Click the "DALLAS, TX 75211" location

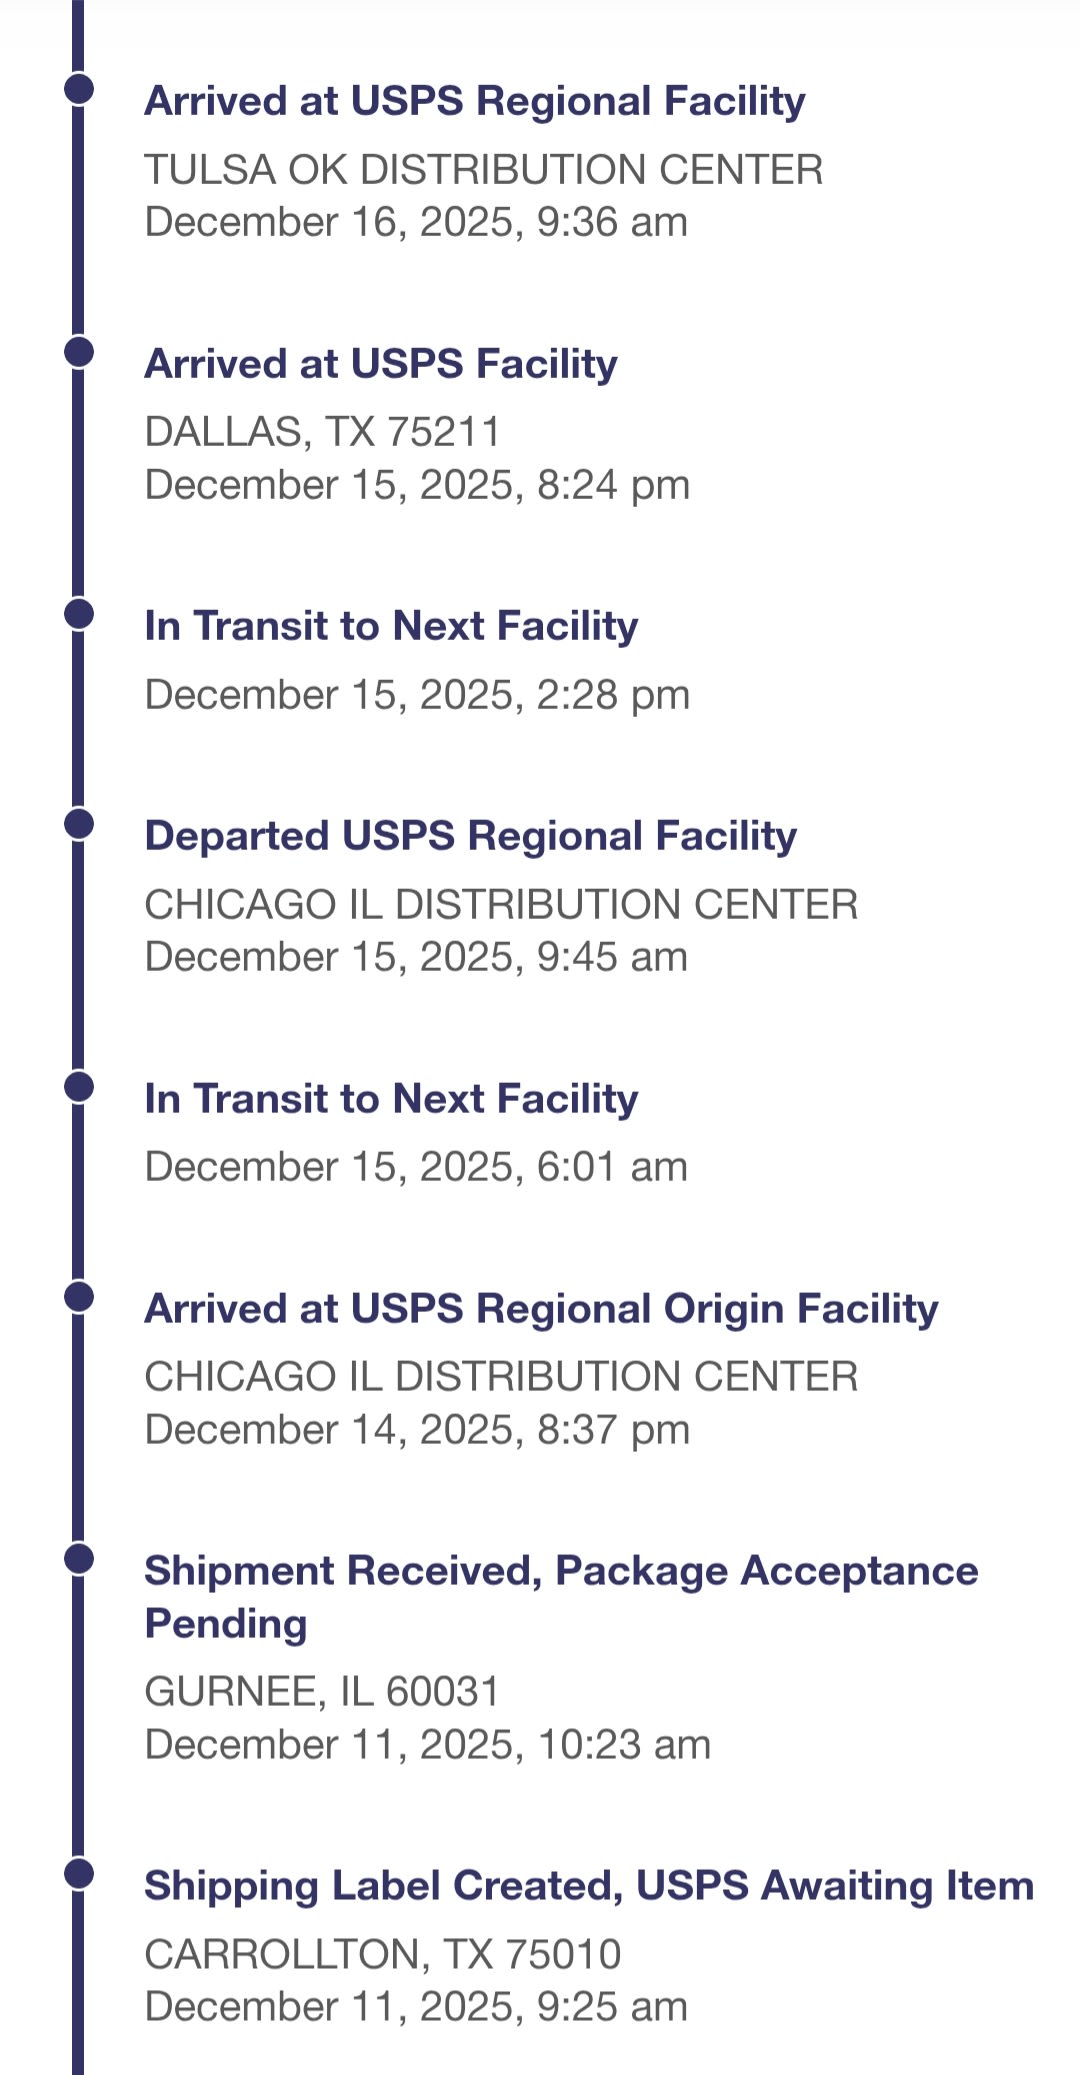322,432
